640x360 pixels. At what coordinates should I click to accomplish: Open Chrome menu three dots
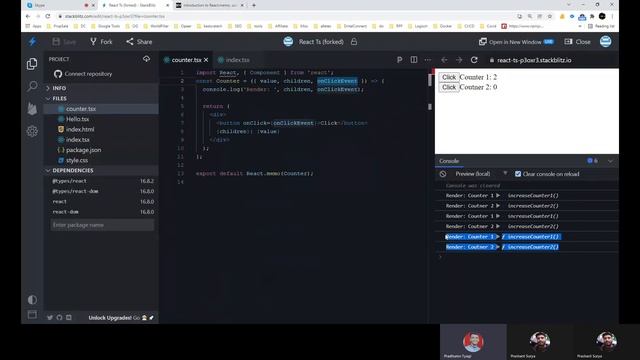coord(612,16)
